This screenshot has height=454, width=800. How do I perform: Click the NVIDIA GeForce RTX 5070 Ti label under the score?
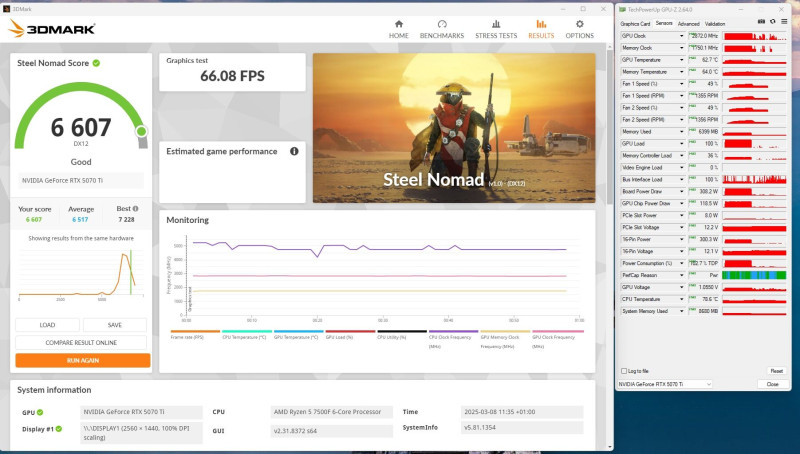point(81,180)
